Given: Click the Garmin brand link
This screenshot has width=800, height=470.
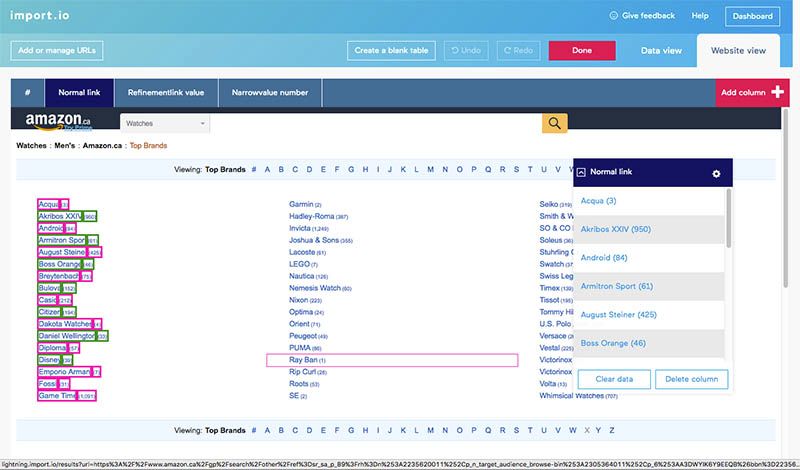Looking at the screenshot, I should click(301, 204).
